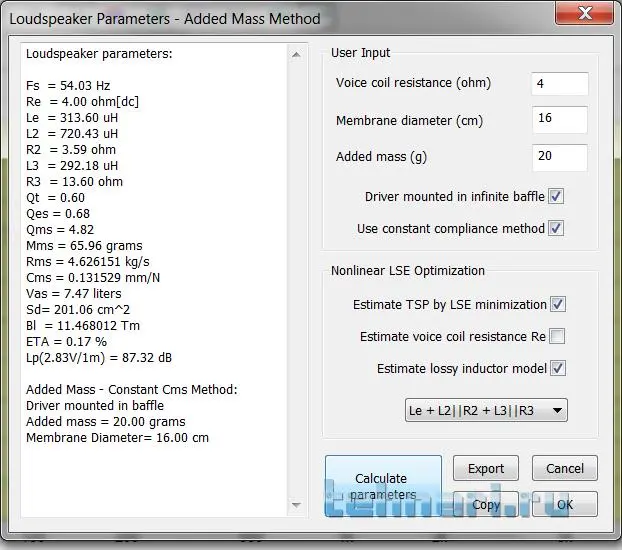Screen dimensions: 622x550
Task: Click the line 'L3 = 292.18 uH'
Action: (72, 165)
